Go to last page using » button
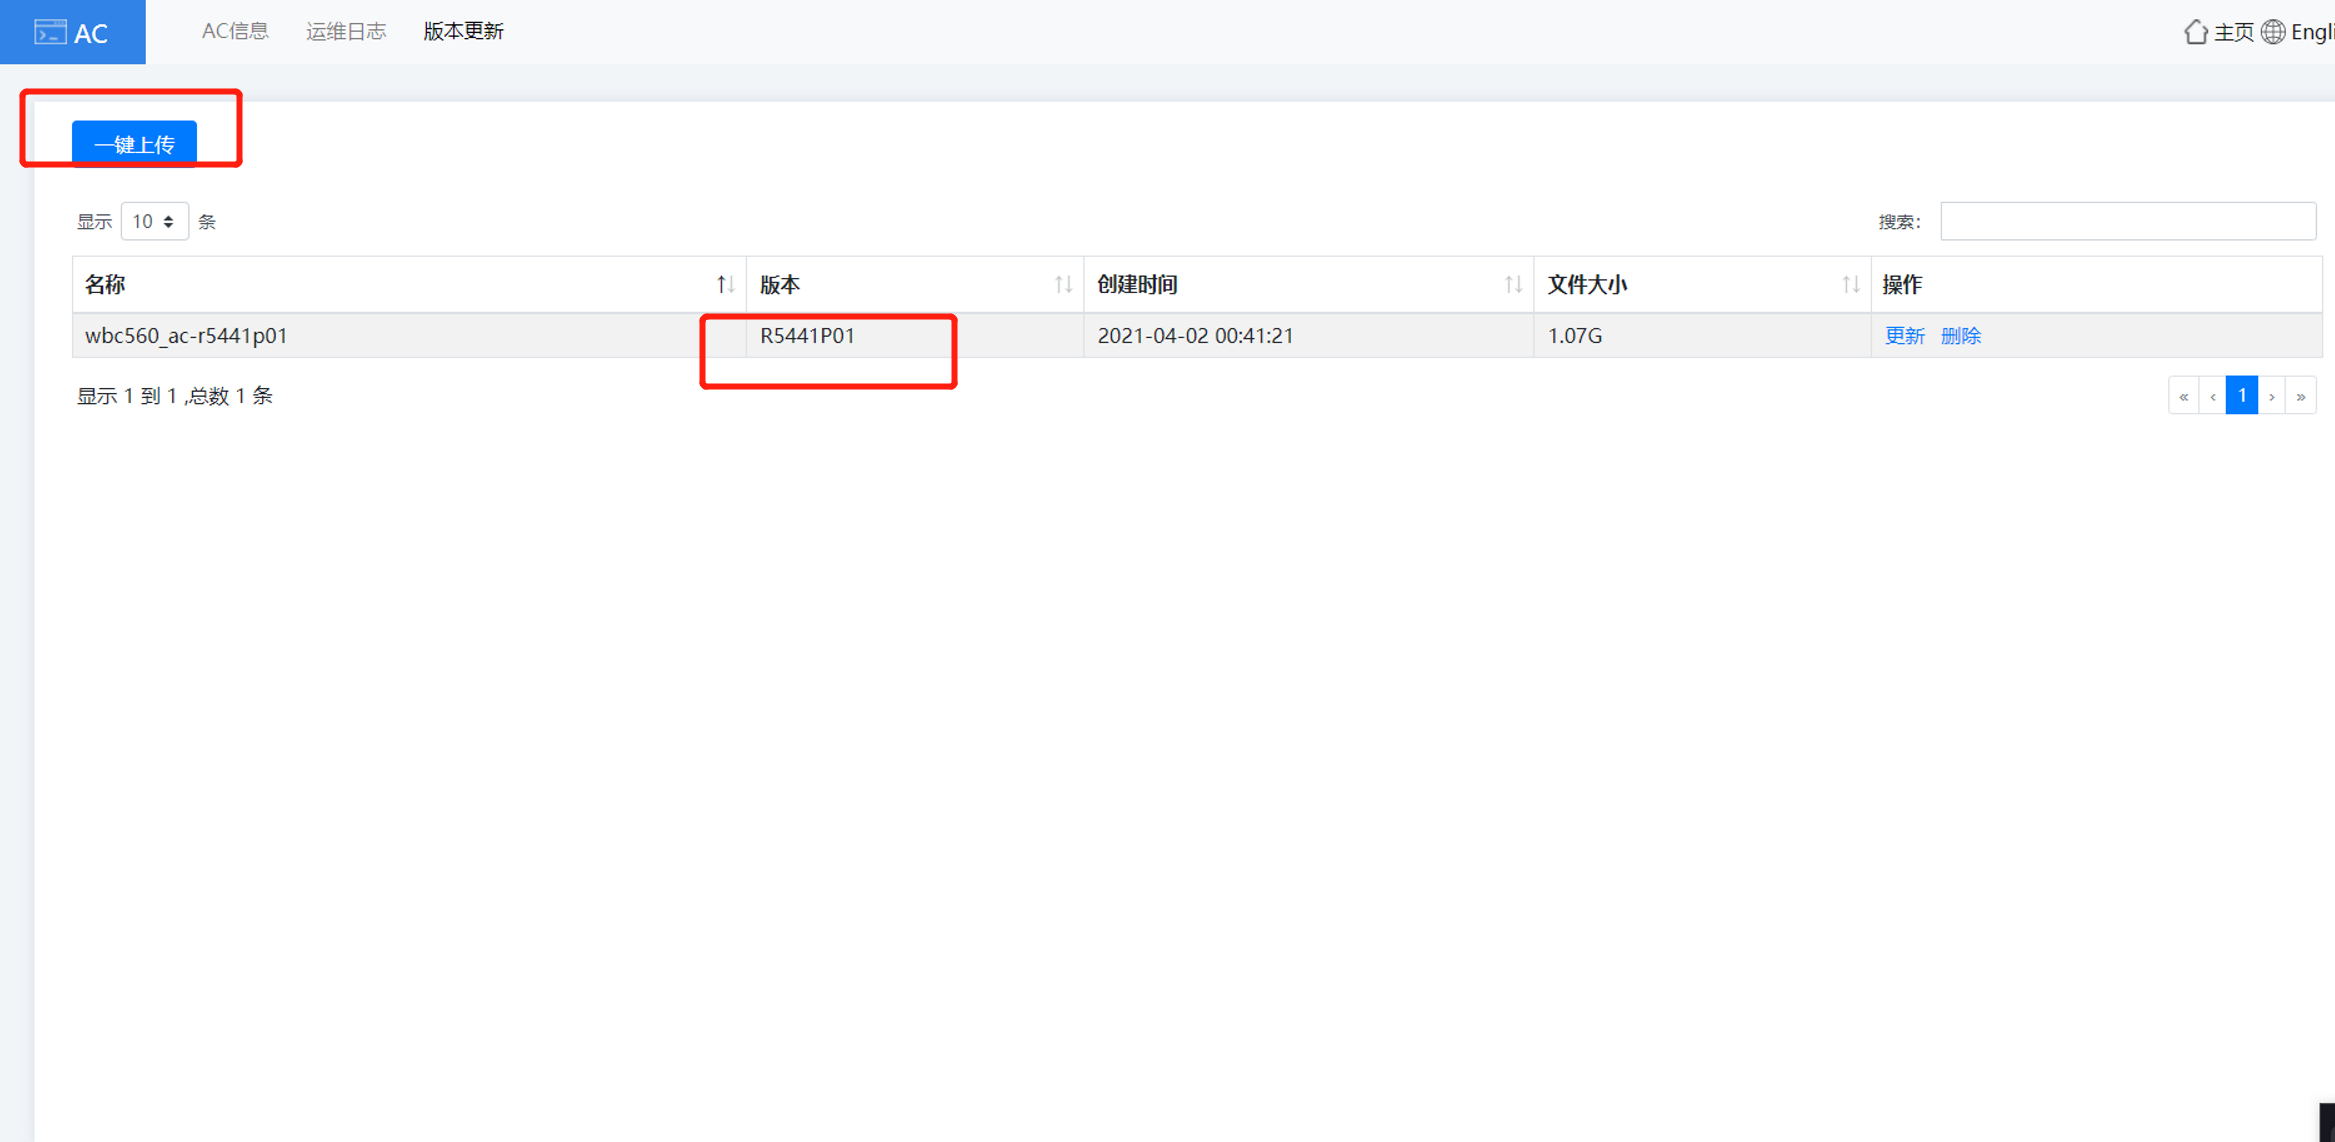Viewport: 2335px width, 1142px height. coord(2301,396)
